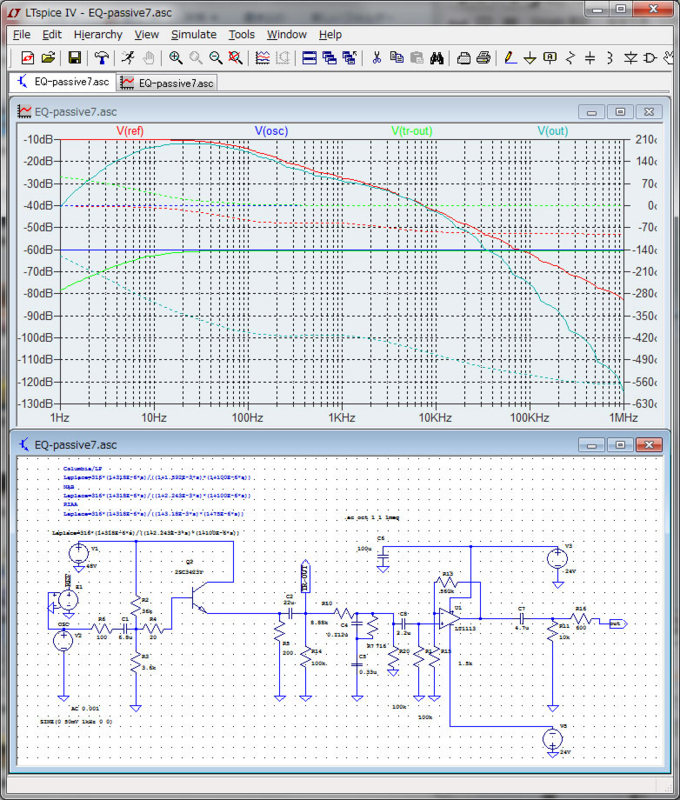Click the Columbia/LP comment text
This screenshot has width=680, height=800.
pos(83,468)
